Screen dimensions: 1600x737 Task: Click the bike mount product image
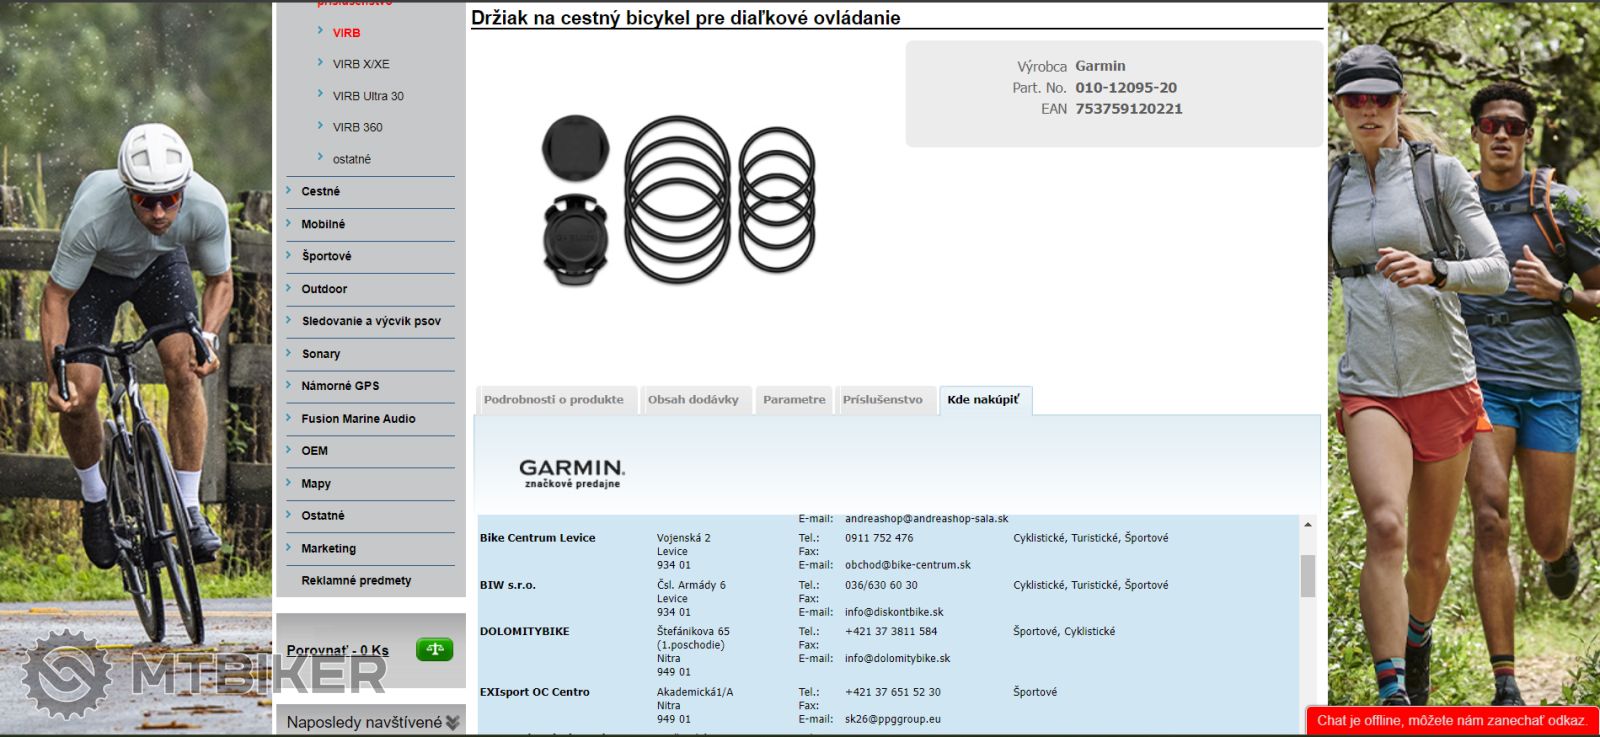tap(678, 200)
